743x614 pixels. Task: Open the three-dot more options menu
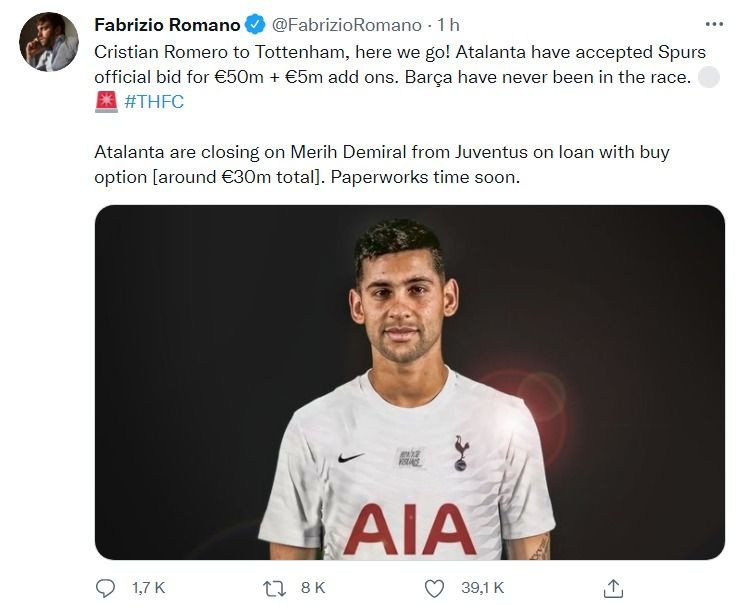(713, 24)
